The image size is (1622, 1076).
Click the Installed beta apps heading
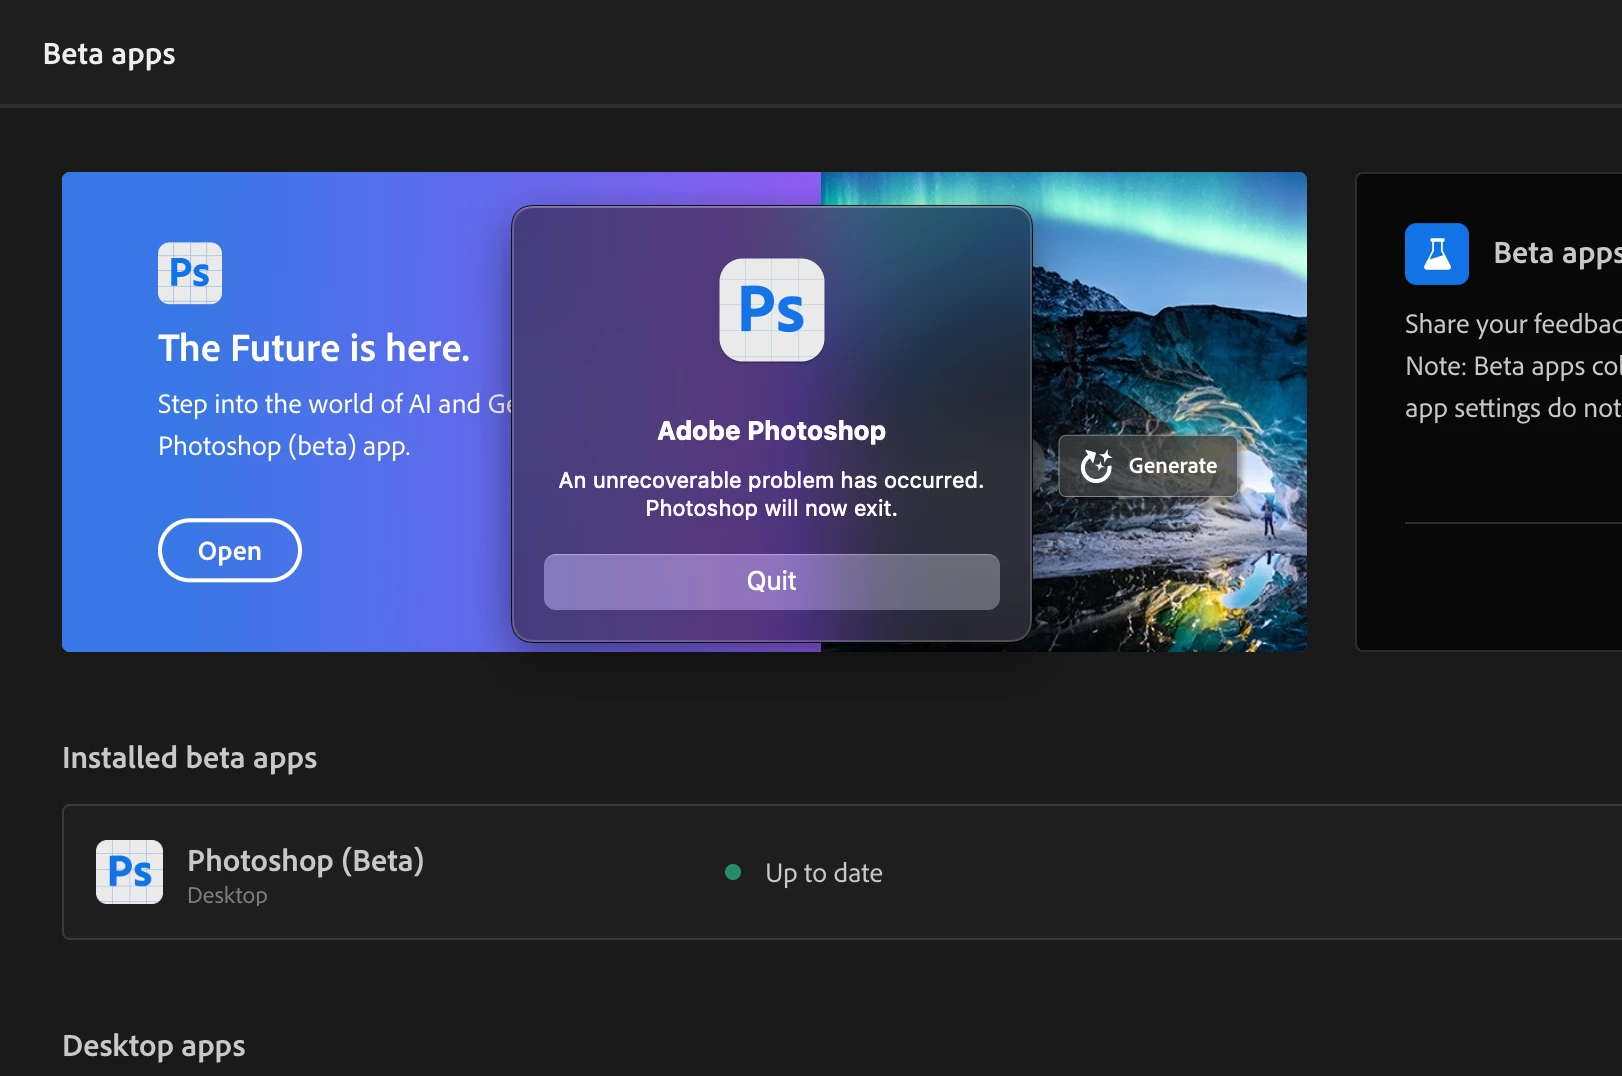[x=189, y=758]
